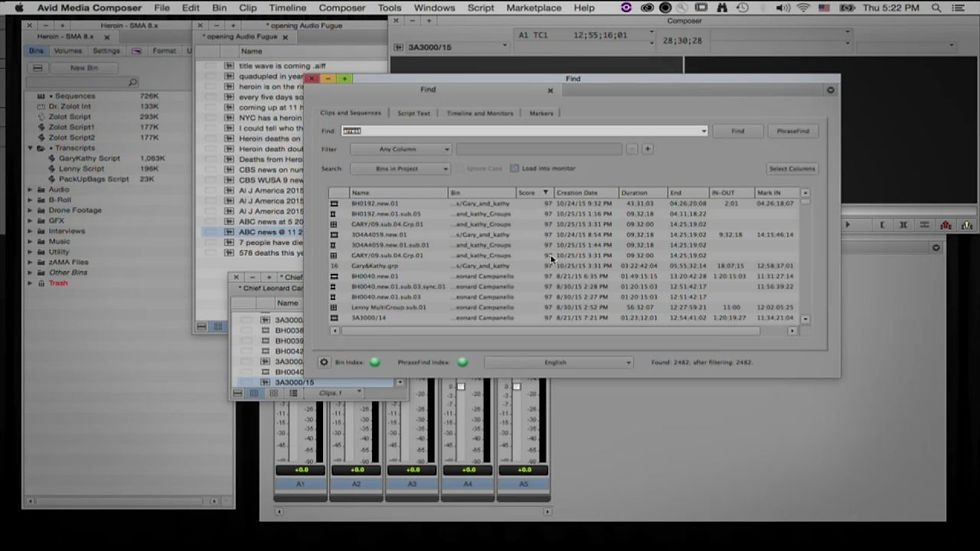980x551 pixels.
Task: Select frame view icon in Chief Leonard bin
Action: [x=274, y=393]
